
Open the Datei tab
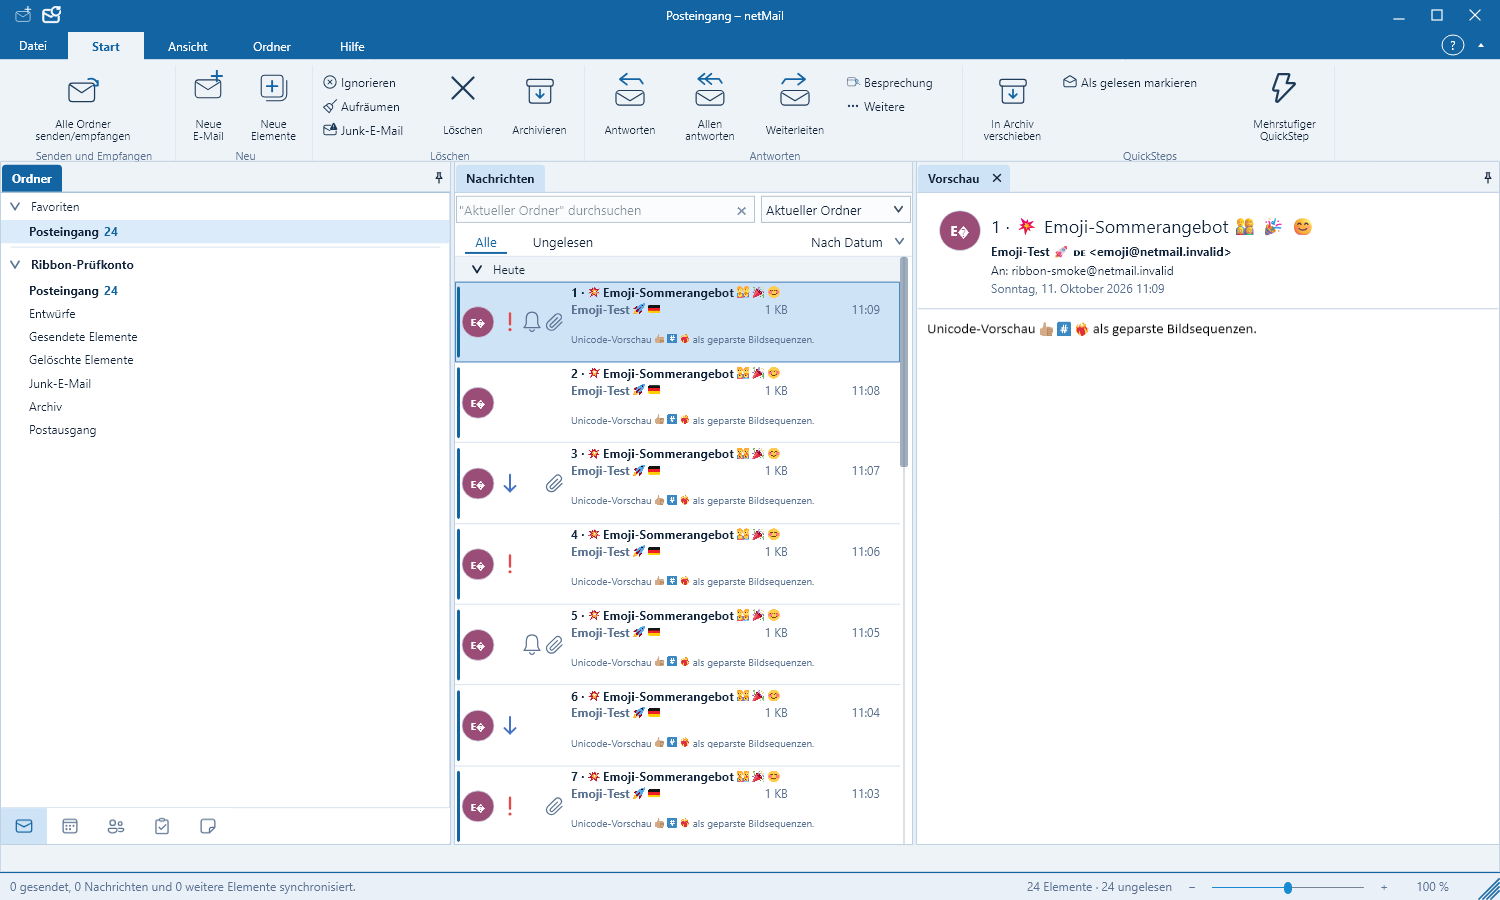(x=33, y=46)
